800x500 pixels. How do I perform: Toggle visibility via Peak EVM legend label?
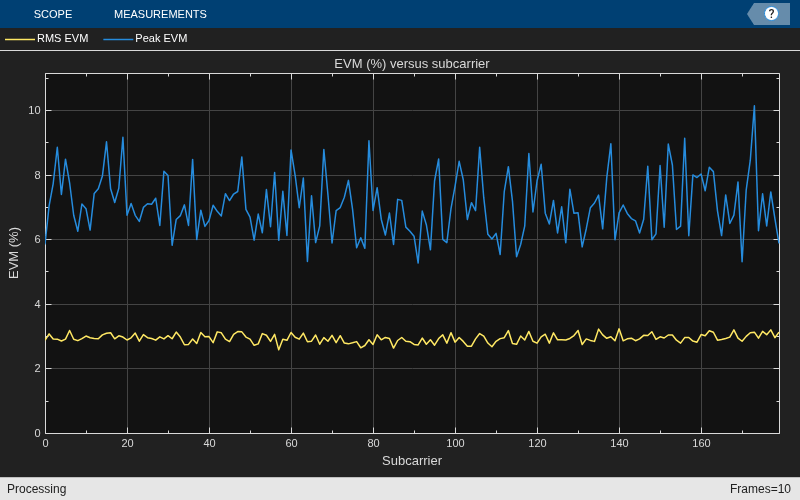[161, 38]
